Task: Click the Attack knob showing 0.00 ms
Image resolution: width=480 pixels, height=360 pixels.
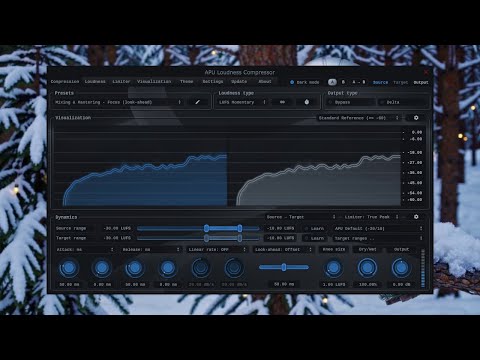Action: tap(102, 267)
